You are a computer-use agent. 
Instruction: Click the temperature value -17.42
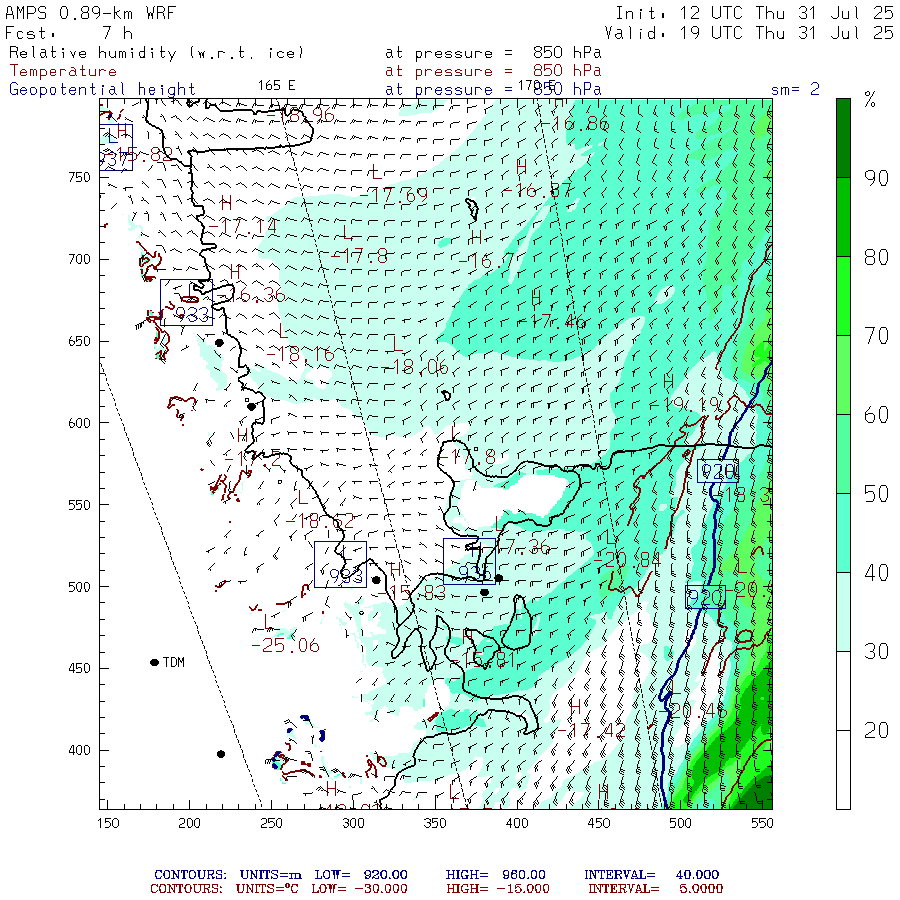click(x=592, y=731)
